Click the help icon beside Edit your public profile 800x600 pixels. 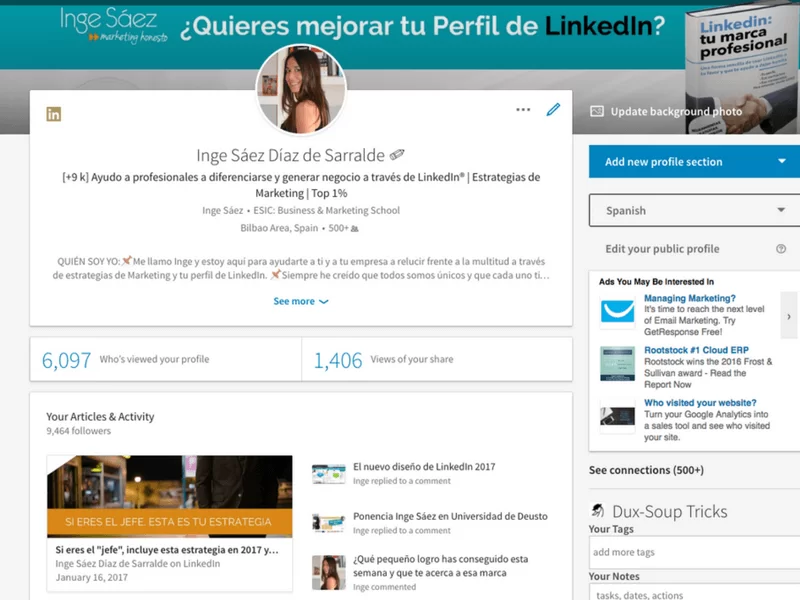(781, 248)
